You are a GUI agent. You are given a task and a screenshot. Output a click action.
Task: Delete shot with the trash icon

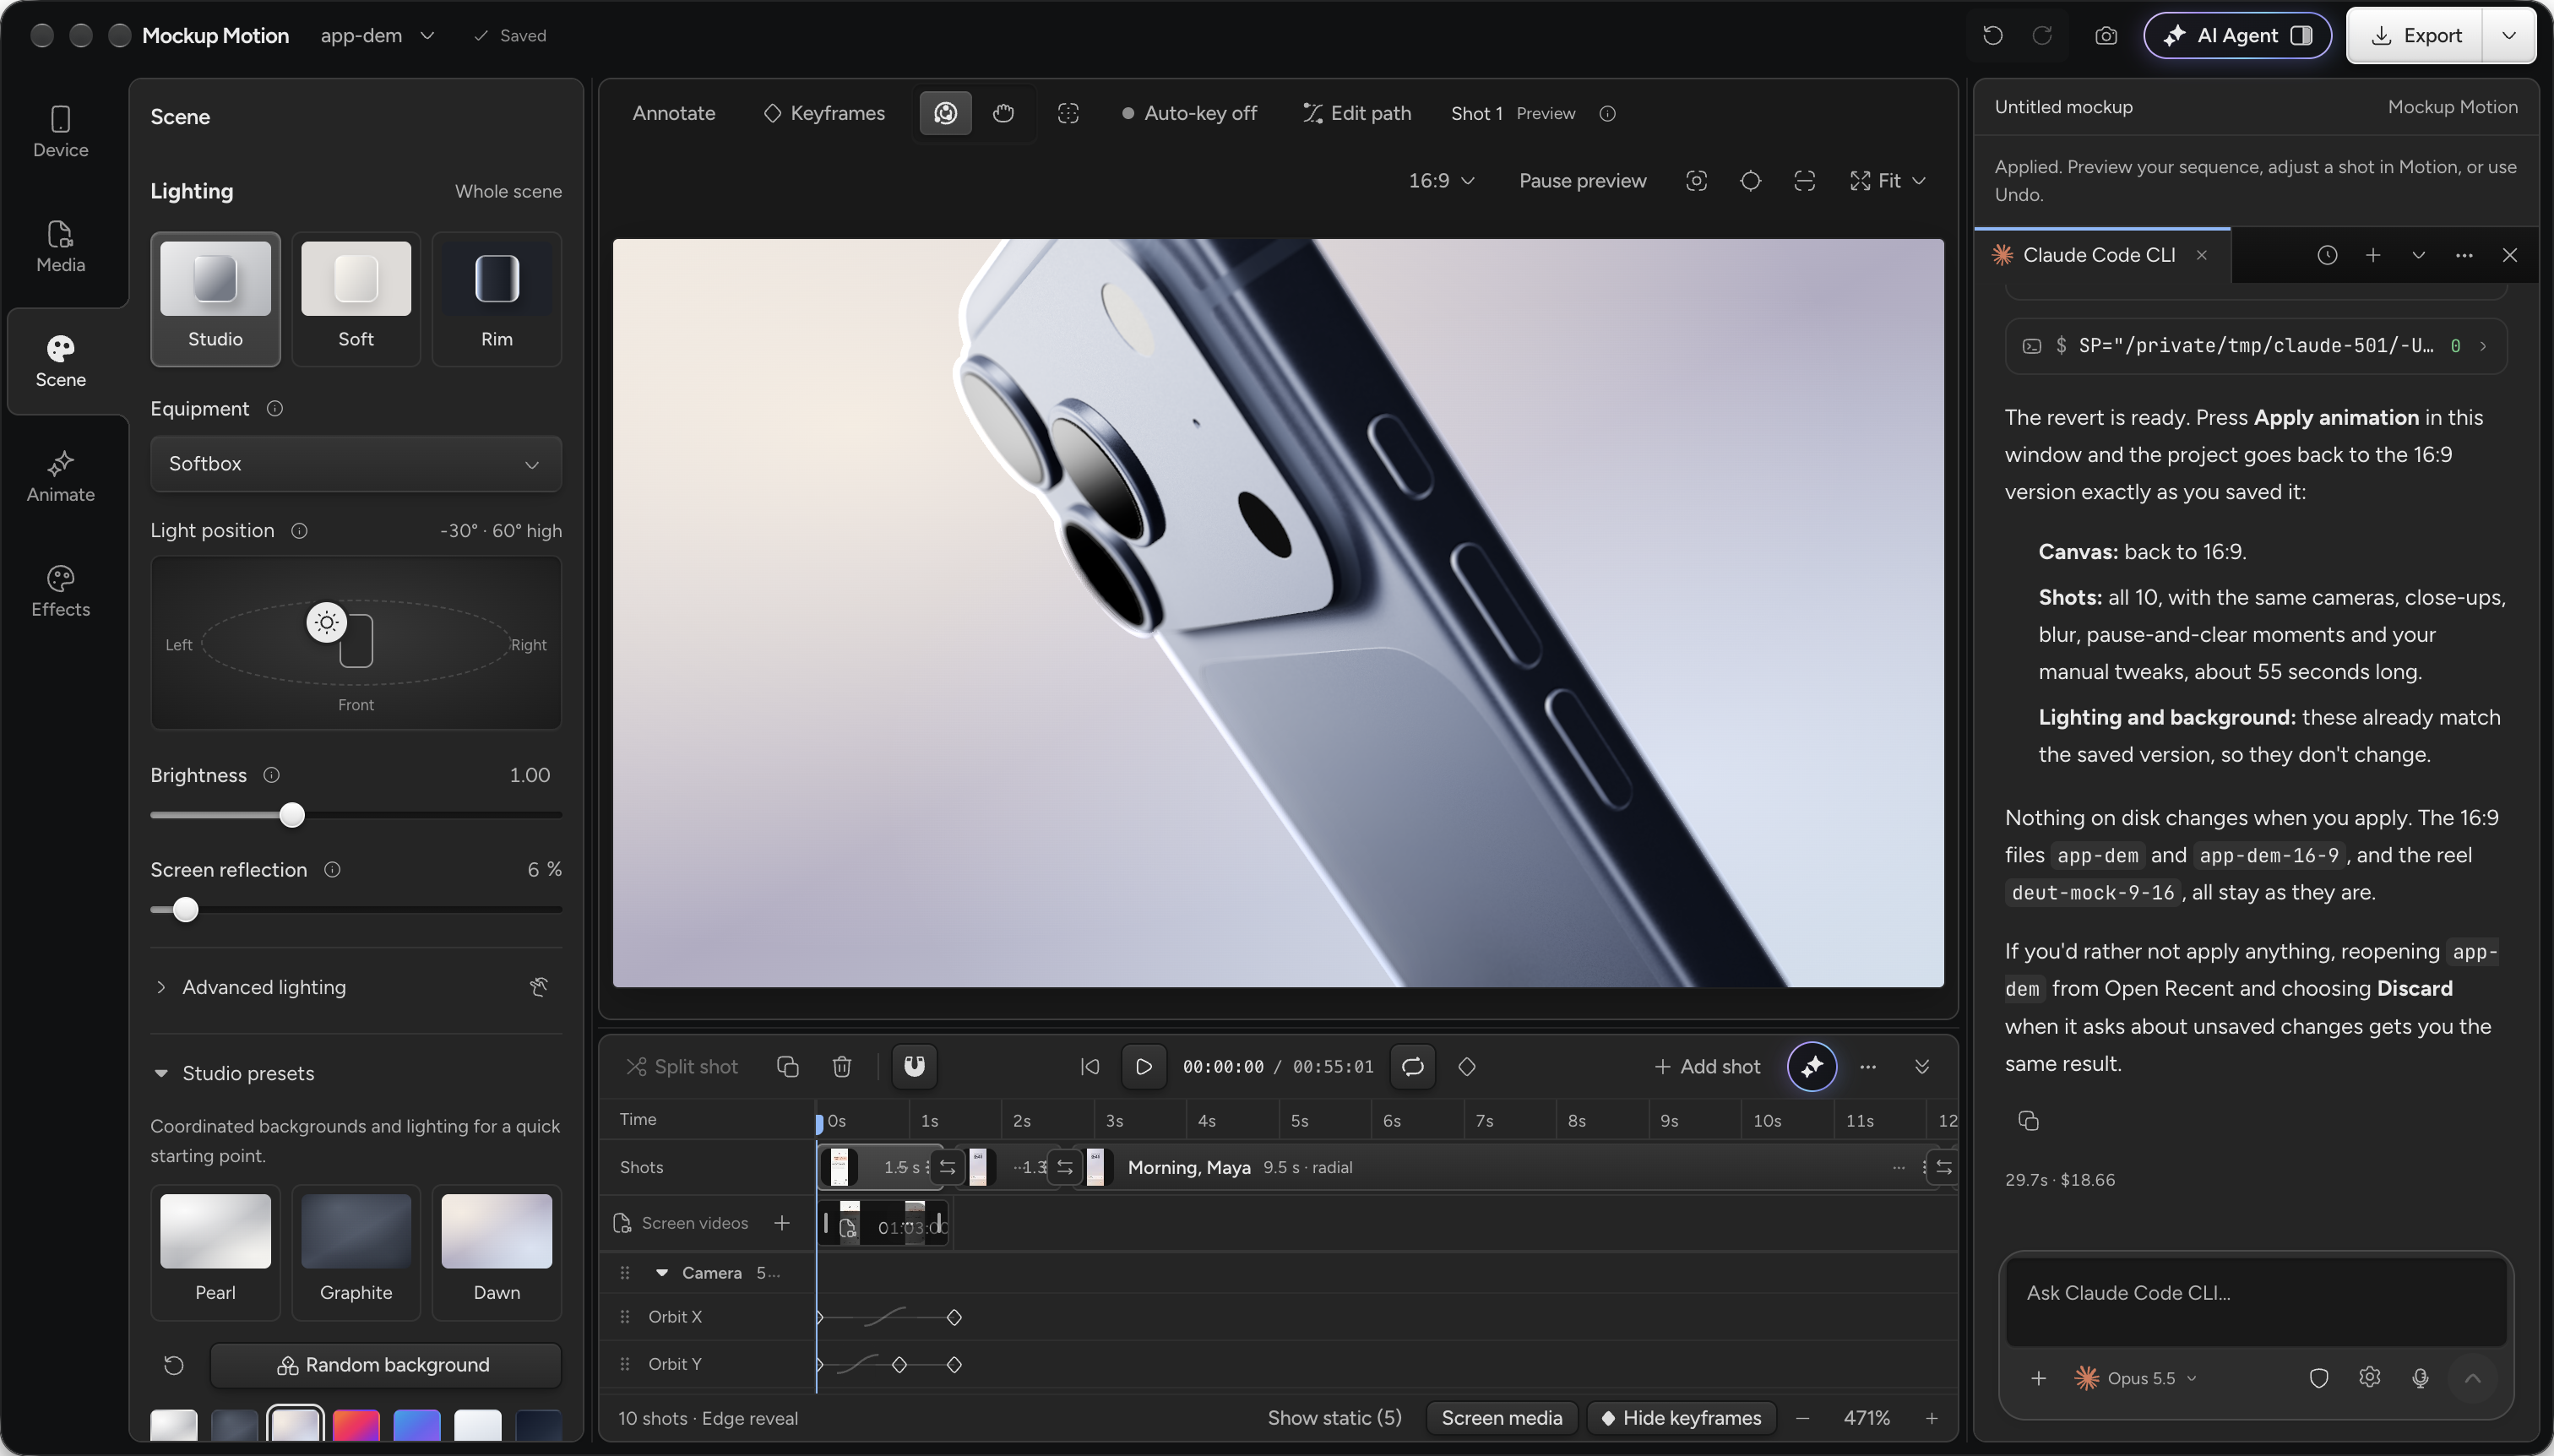(x=842, y=1066)
